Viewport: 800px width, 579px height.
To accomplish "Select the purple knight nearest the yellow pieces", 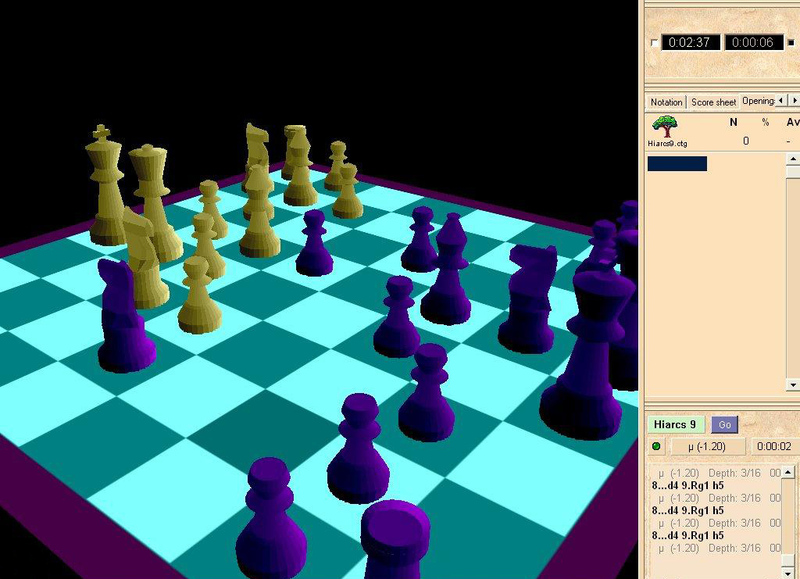I will coord(122,312).
